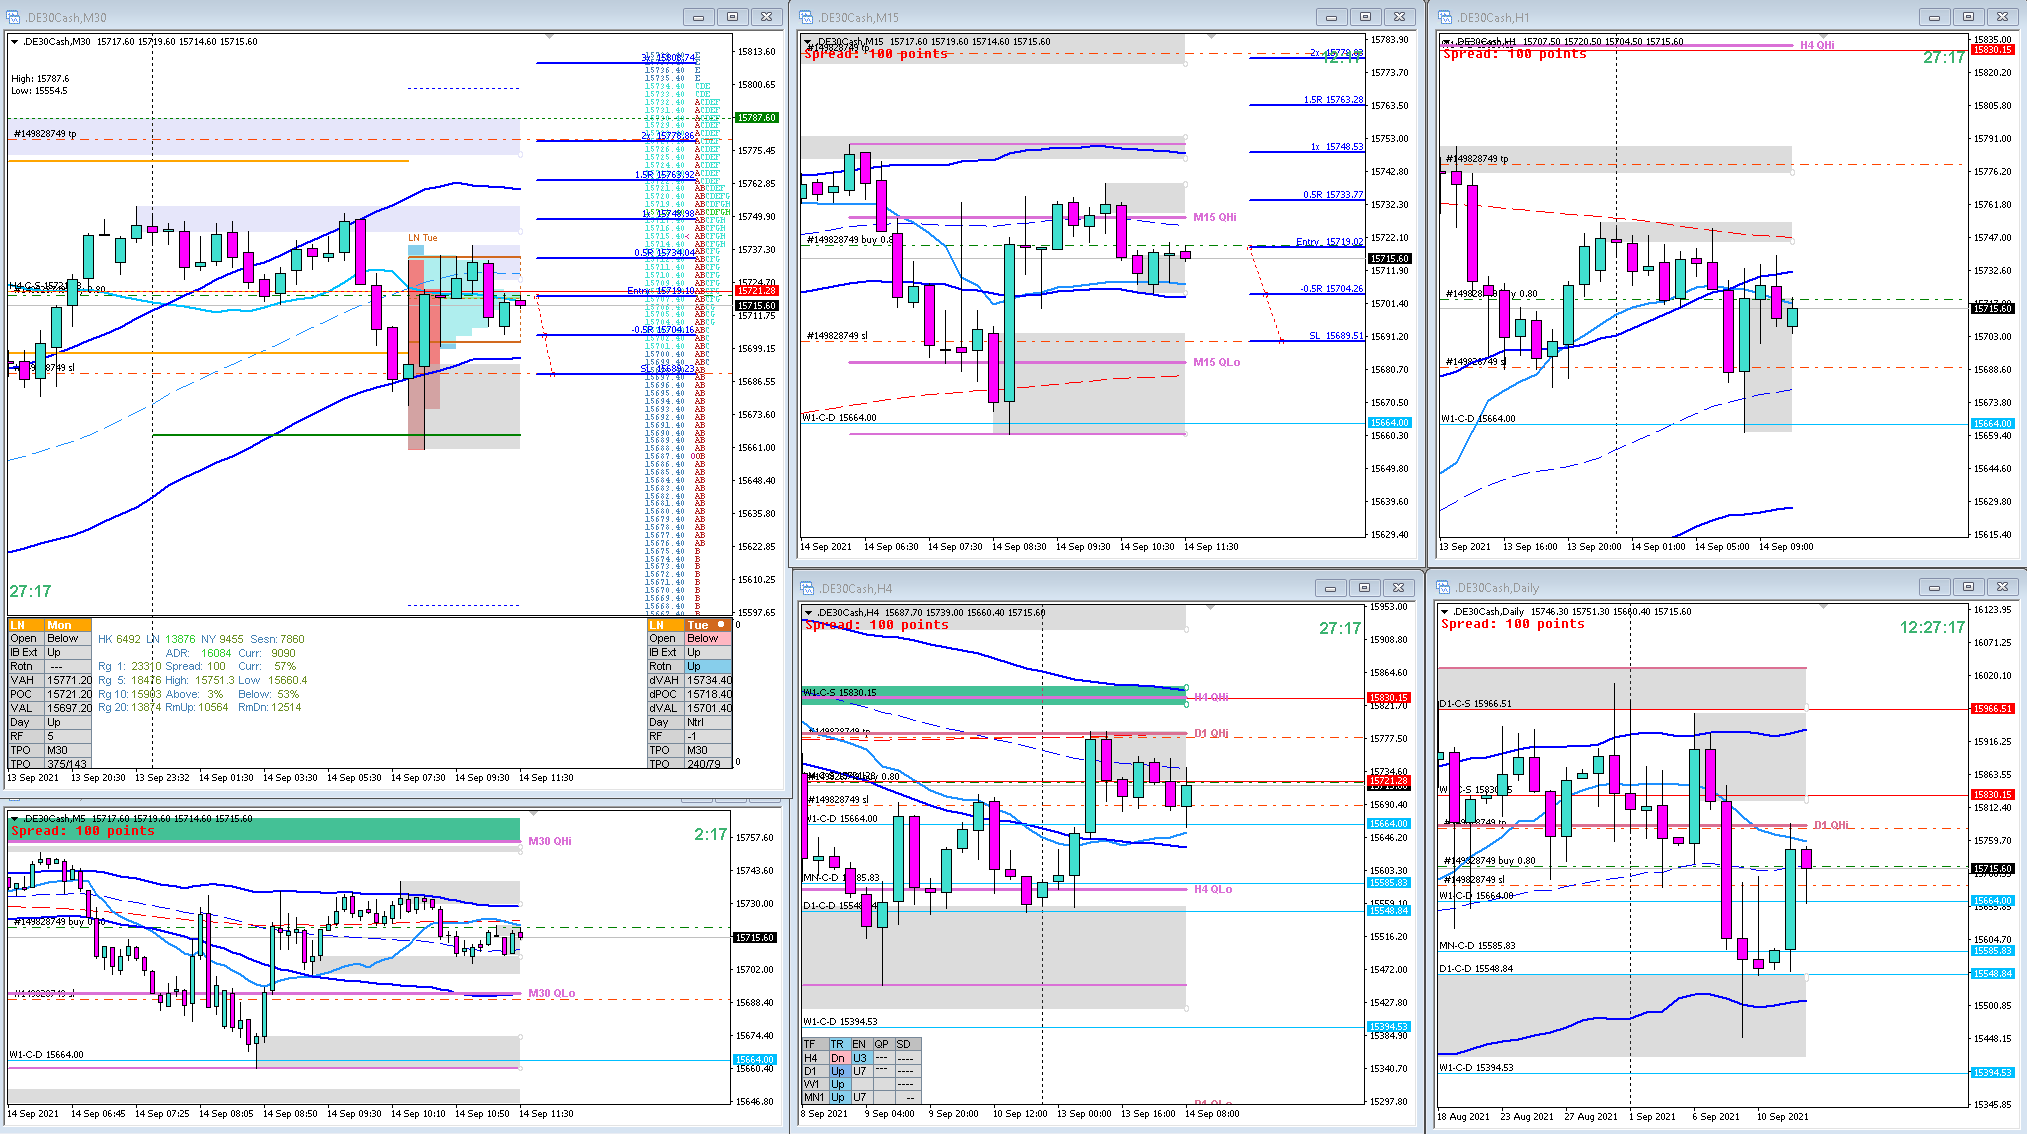Click the red 15830.15 price label on H4 axis
The height and width of the screenshot is (1134, 2027).
pyautogui.click(x=1388, y=698)
